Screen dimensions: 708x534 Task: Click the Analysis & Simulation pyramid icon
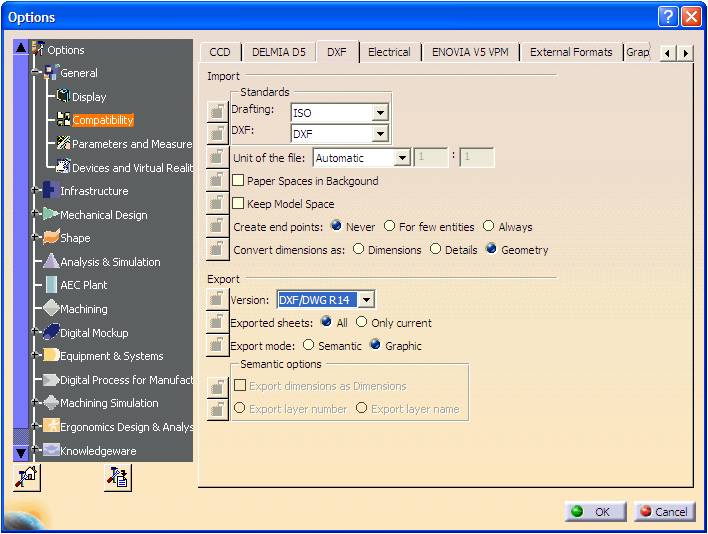[x=51, y=261]
